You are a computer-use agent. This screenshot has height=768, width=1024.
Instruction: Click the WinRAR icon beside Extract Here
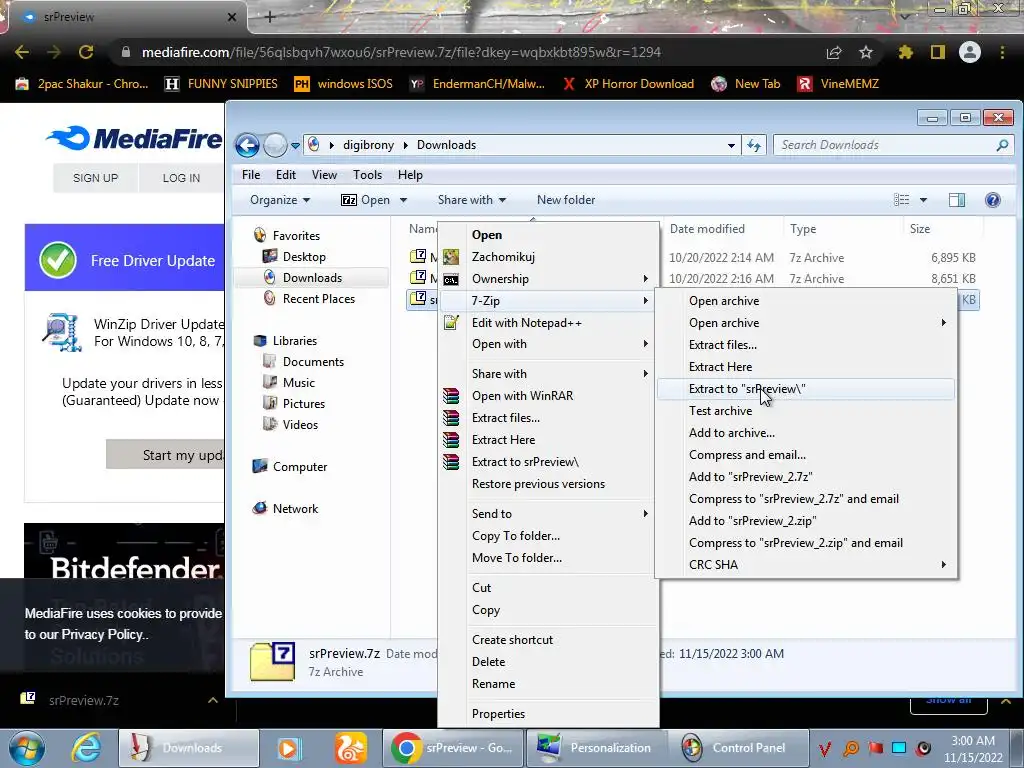[x=451, y=440]
